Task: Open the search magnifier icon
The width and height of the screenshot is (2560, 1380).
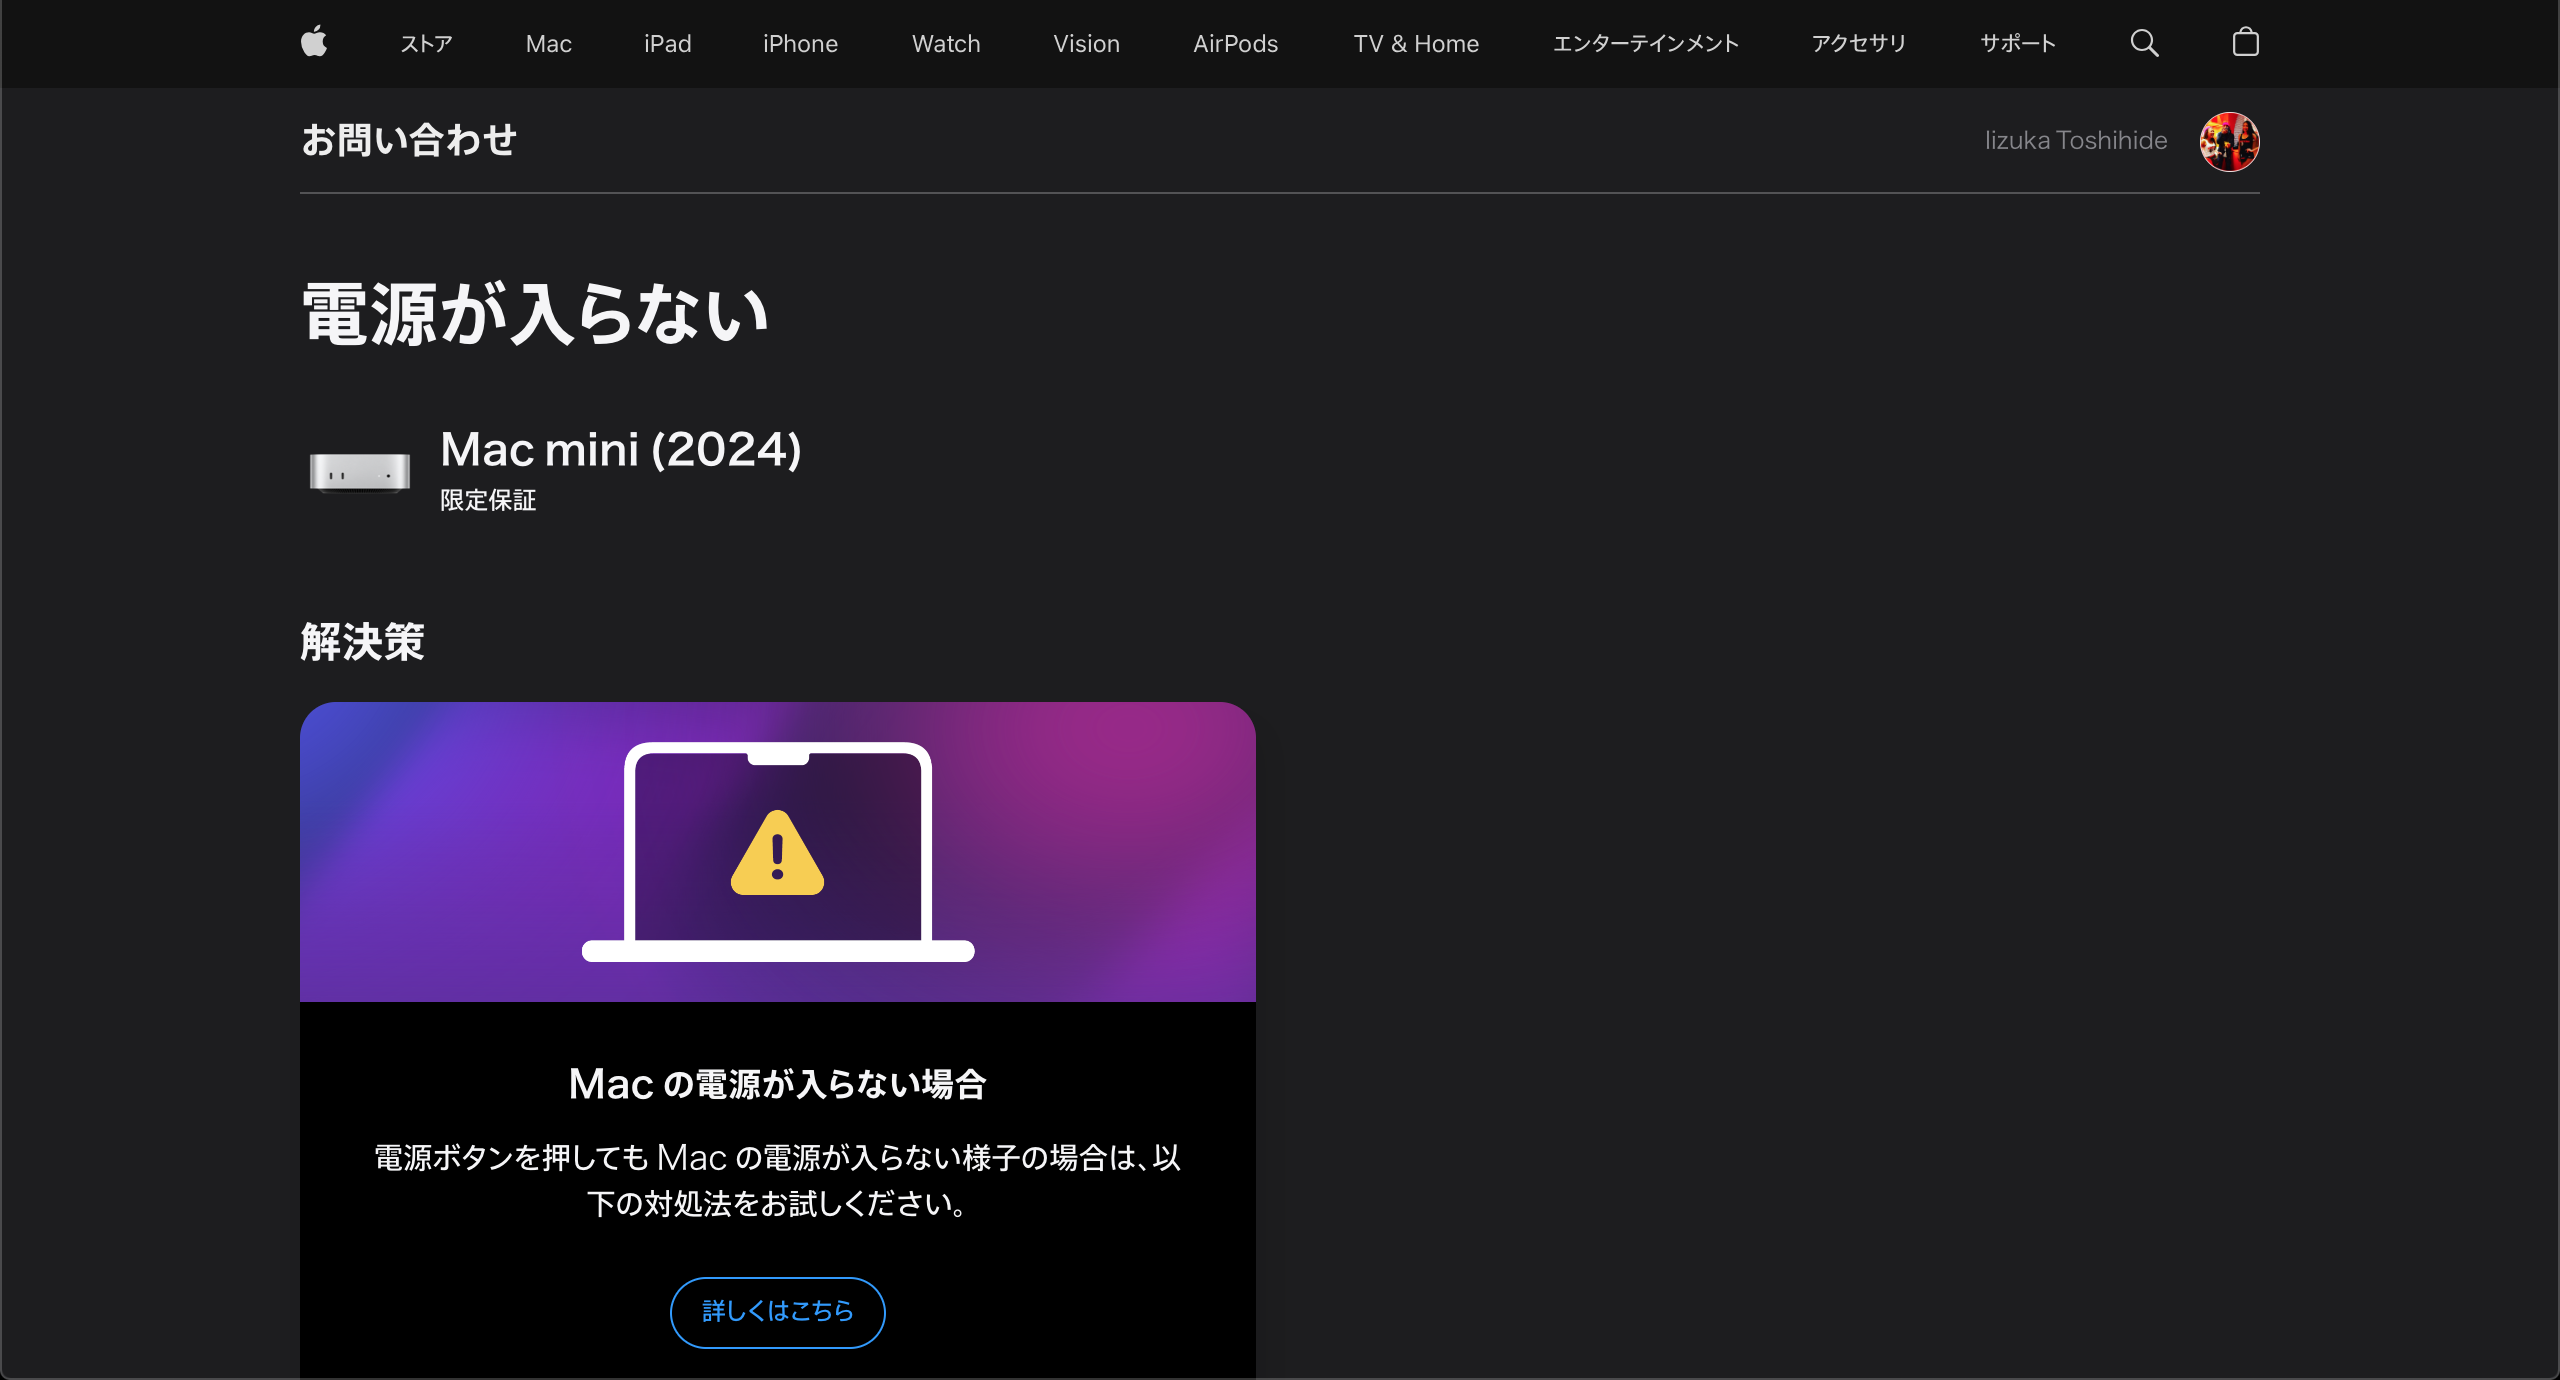Action: 2144,43
